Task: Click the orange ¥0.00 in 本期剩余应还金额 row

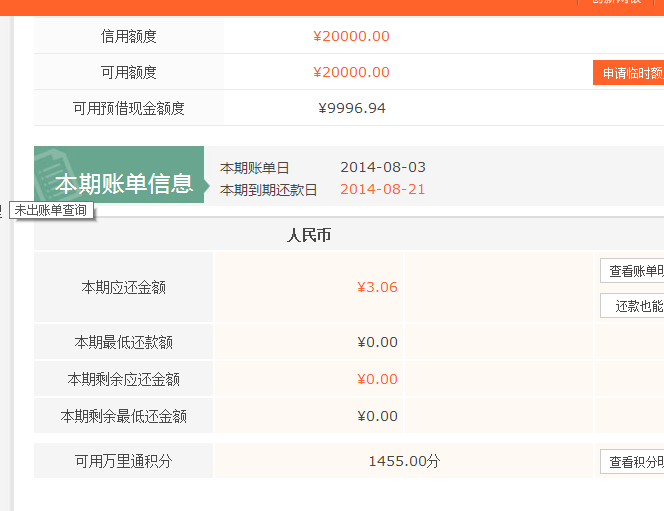Action: 377,379
